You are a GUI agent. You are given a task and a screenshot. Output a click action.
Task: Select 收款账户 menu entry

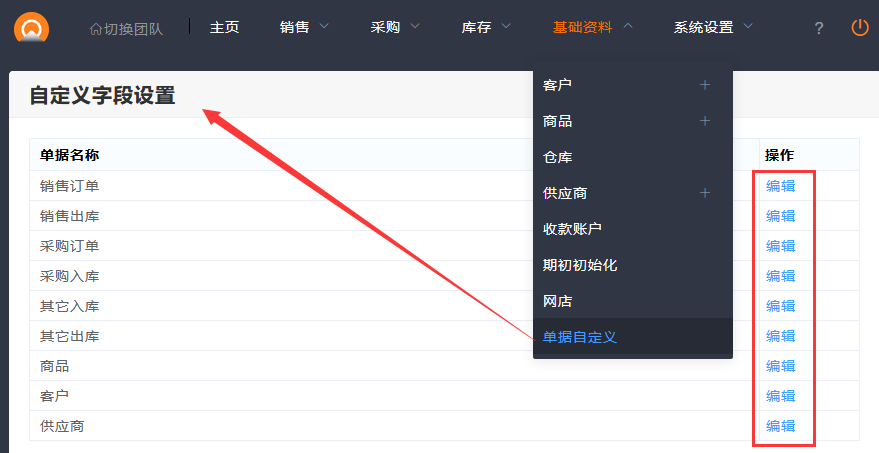[572, 229]
